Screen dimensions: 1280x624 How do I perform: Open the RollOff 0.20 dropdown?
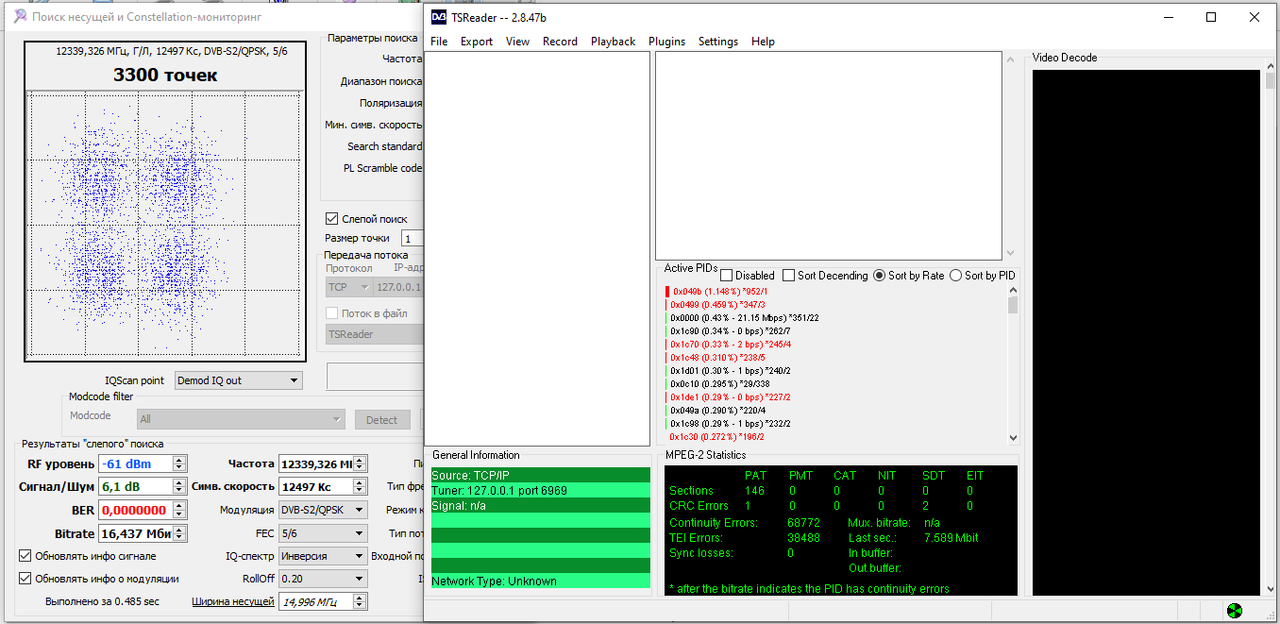click(x=323, y=578)
